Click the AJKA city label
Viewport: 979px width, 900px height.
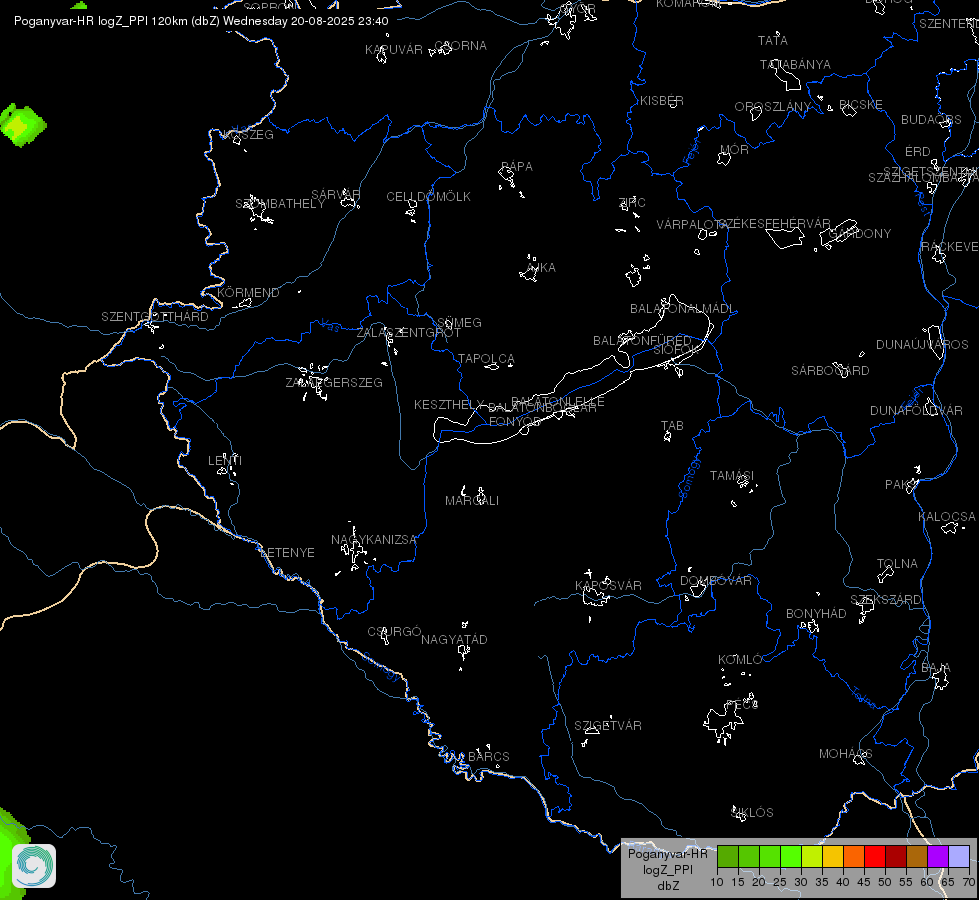(541, 267)
